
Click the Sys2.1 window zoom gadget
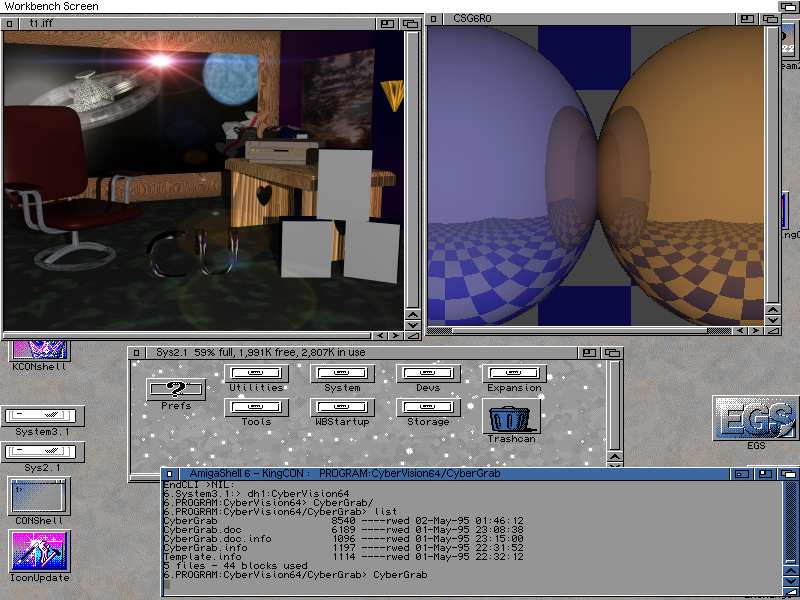(x=589, y=353)
